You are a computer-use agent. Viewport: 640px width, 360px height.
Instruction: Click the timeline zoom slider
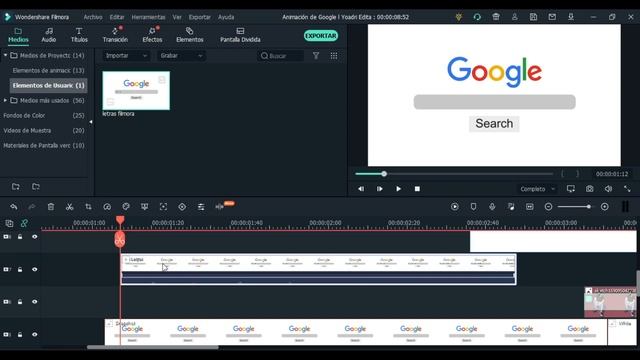click(575, 207)
